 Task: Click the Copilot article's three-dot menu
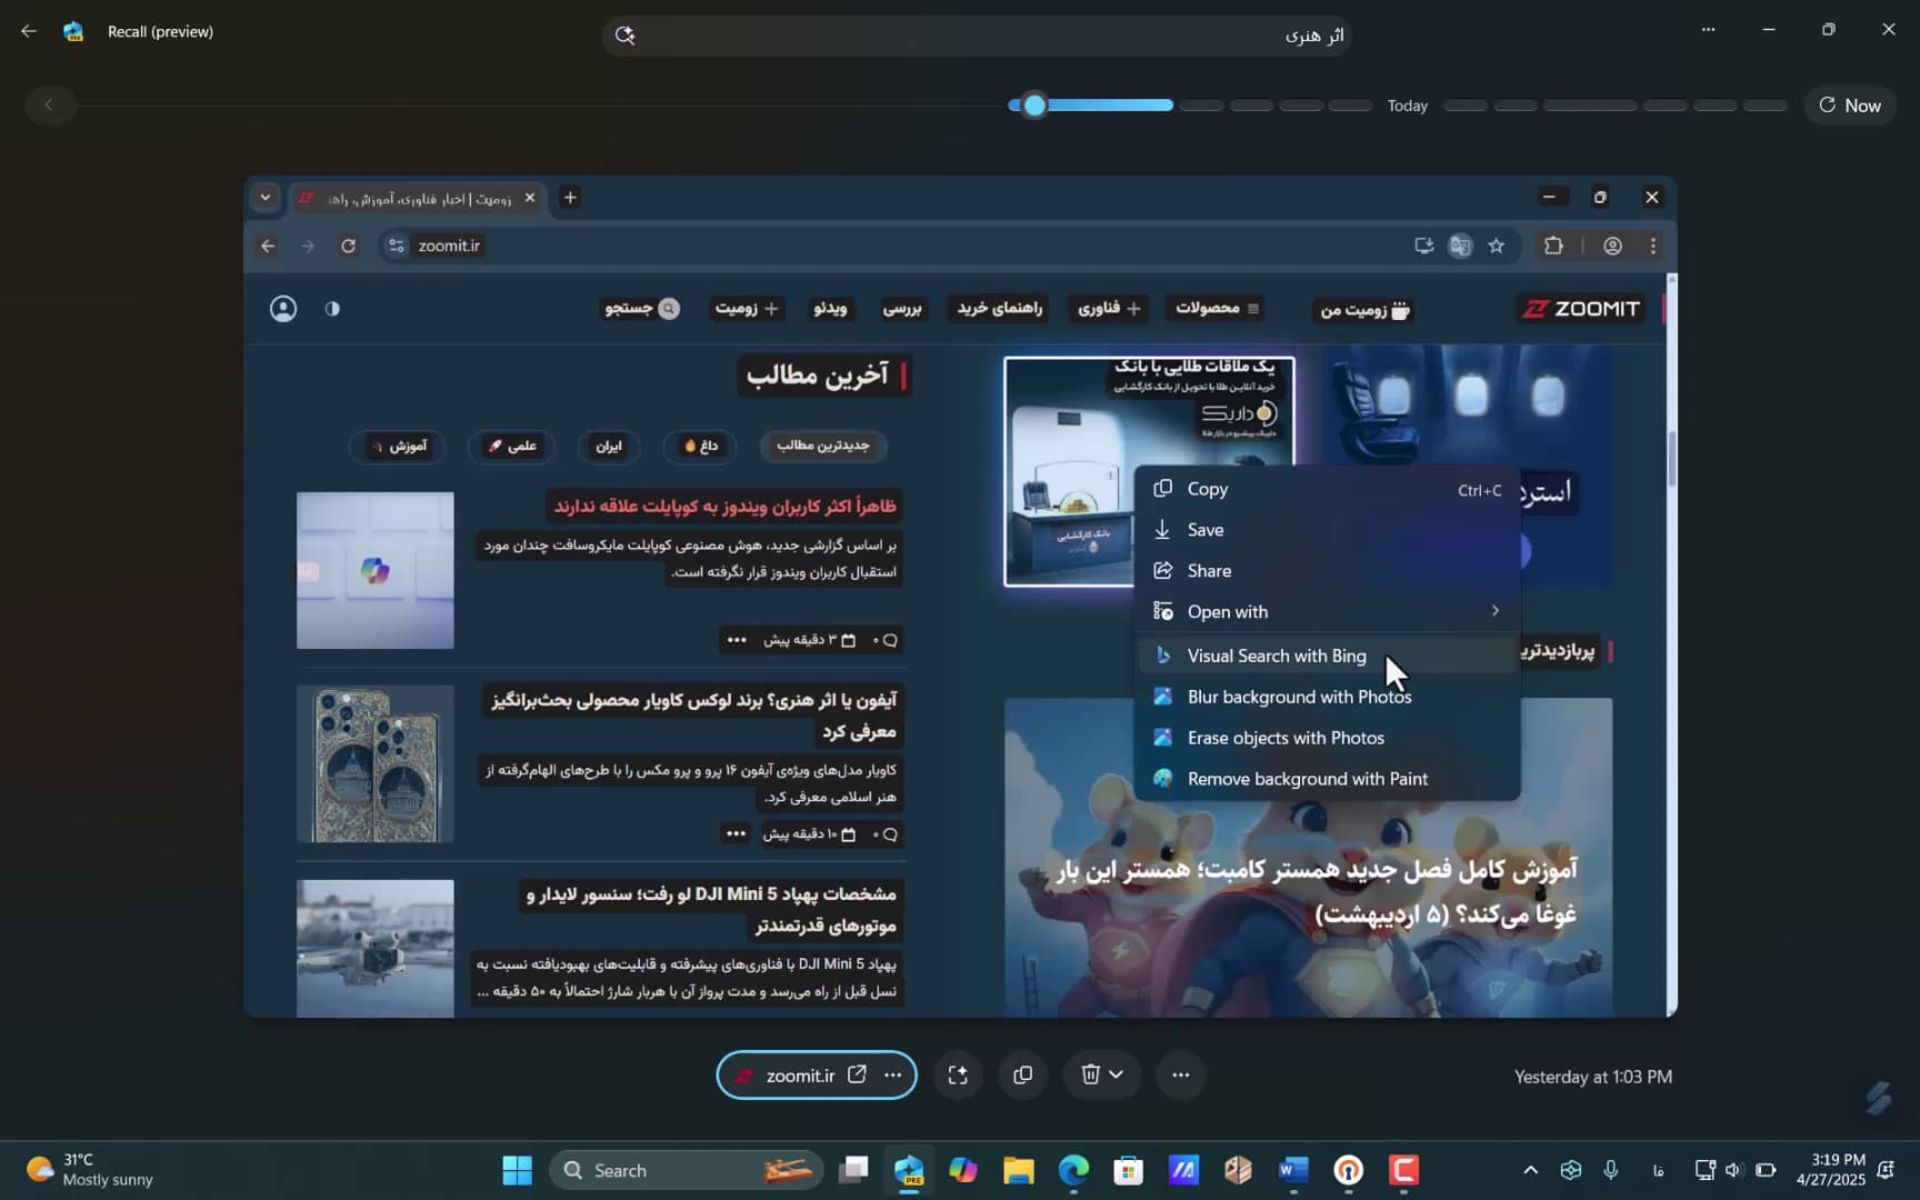(736, 640)
